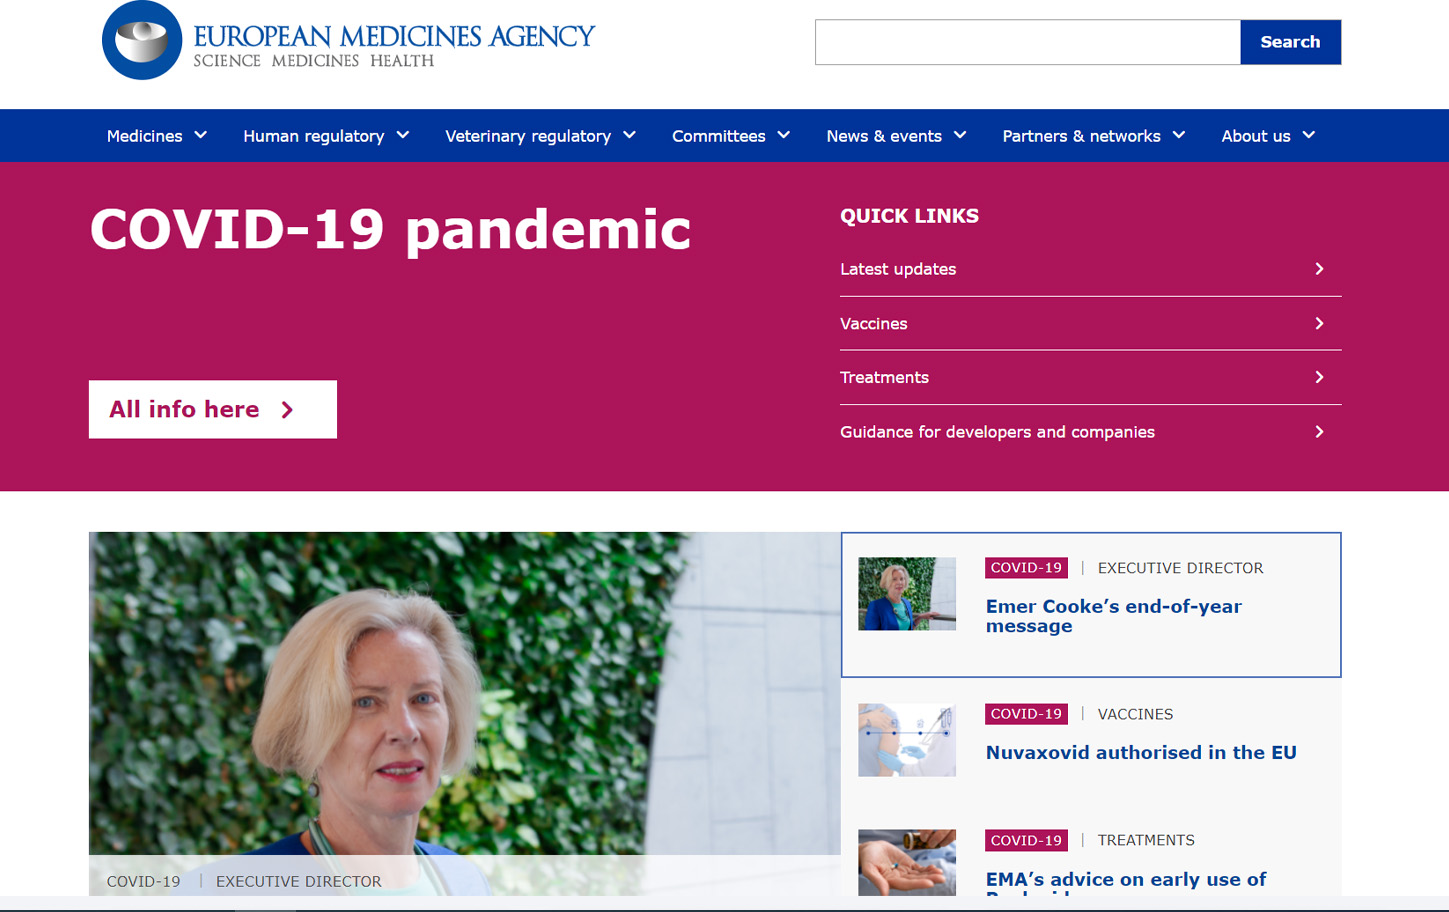Click COVID-19 tag beside Treatments label

(1026, 840)
